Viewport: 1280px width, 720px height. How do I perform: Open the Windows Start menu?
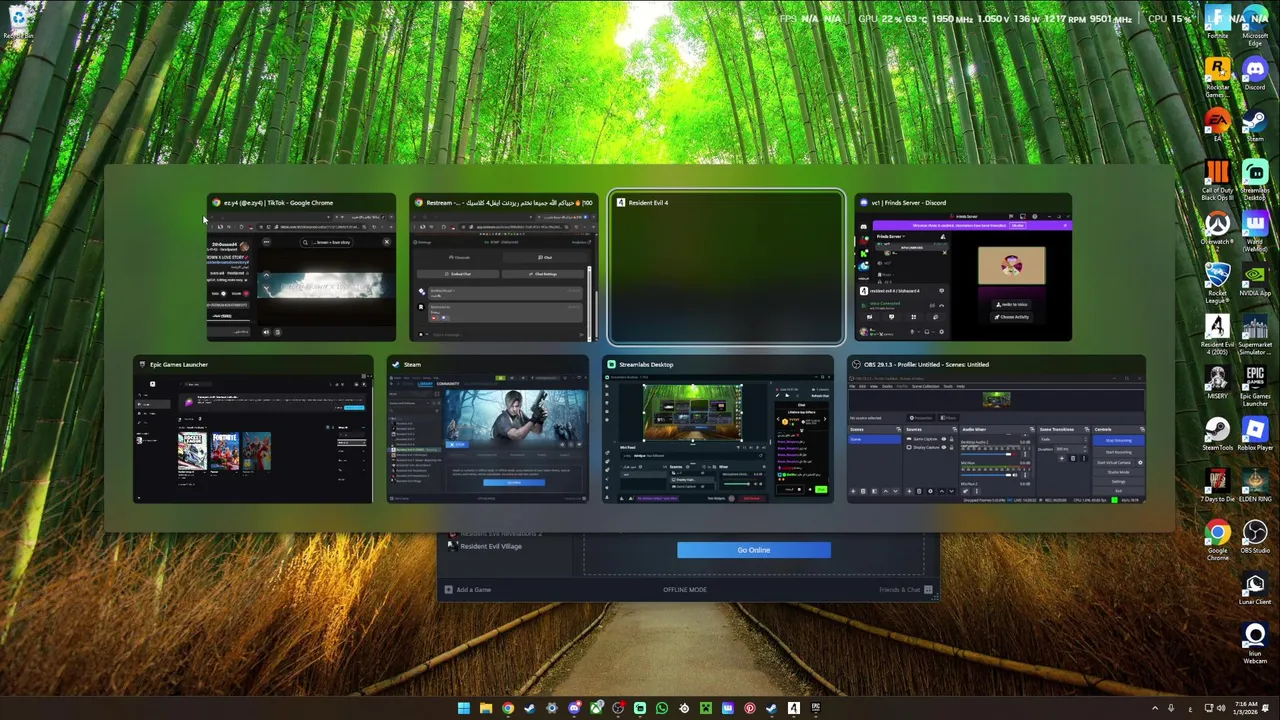464,708
